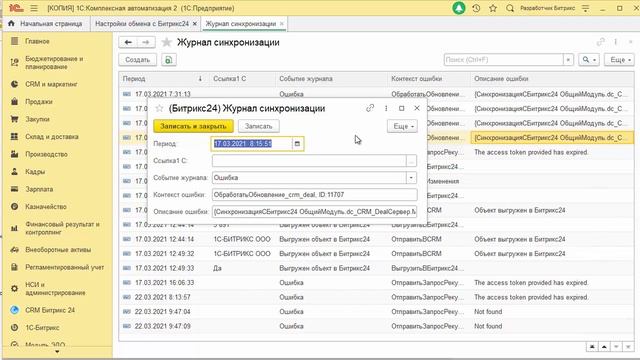Open the dialog's Еще dropdown
The width and height of the screenshot is (640, 360).
click(402, 126)
